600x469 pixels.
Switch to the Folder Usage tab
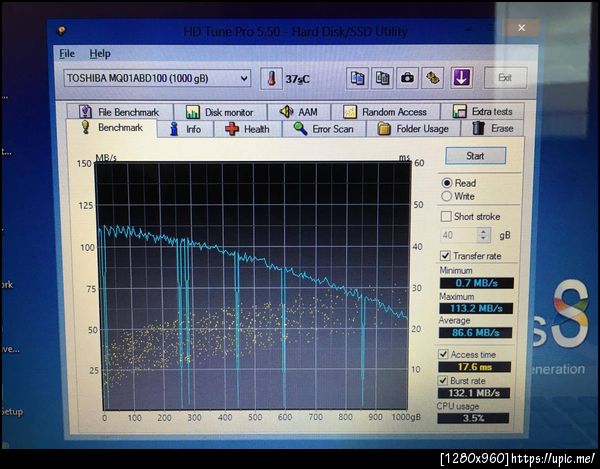(x=413, y=129)
